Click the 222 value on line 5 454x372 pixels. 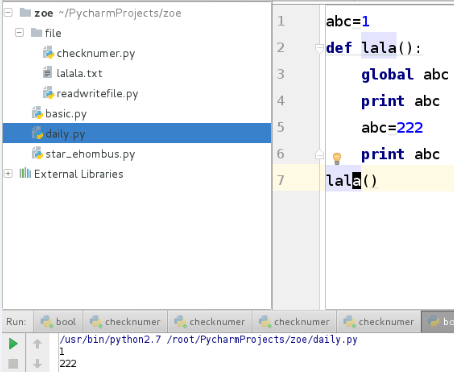coord(410,127)
